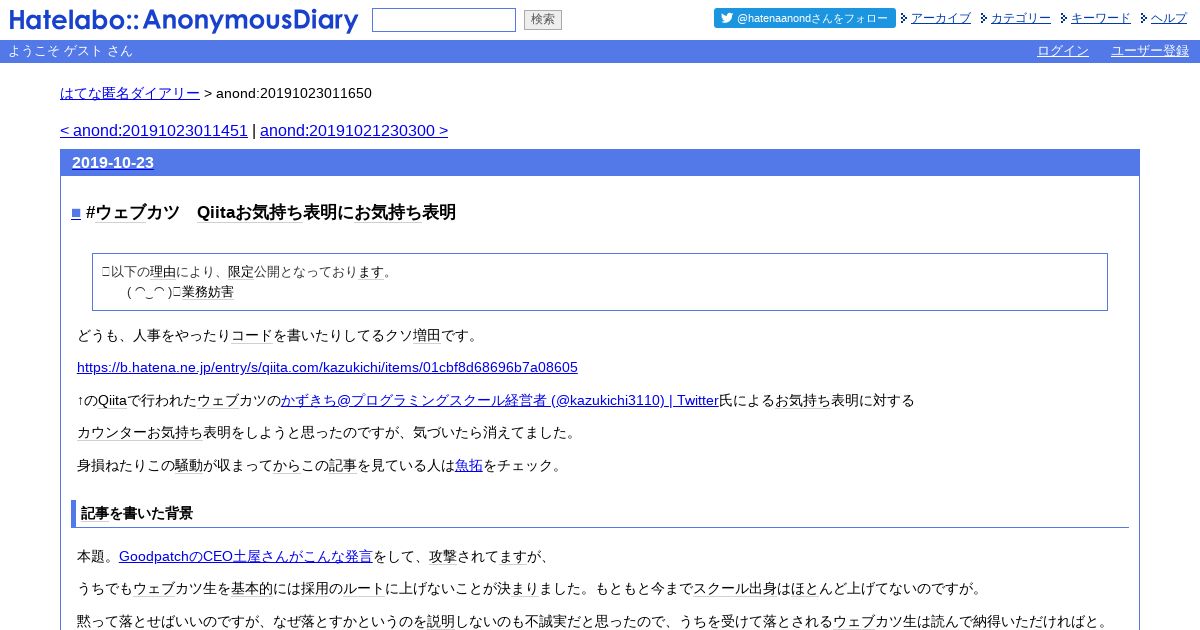Click the 記事を書いた背景 section heading

[137, 513]
